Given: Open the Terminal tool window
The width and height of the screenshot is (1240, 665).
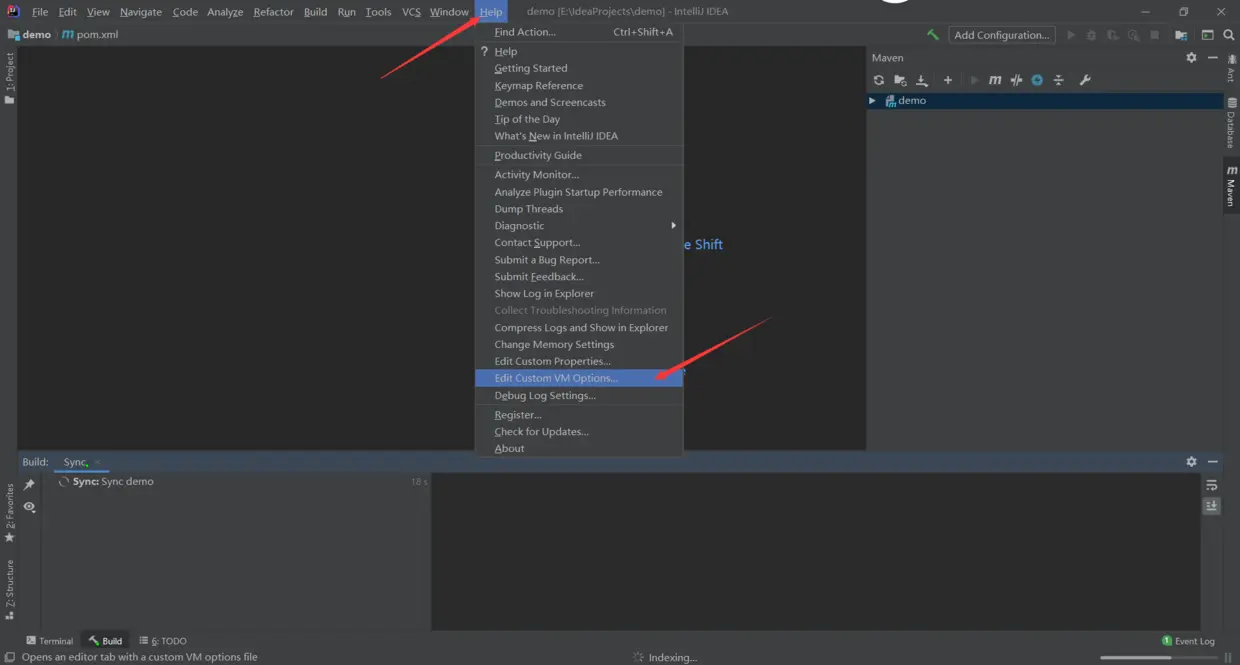Looking at the screenshot, I should tap(50, 641).
